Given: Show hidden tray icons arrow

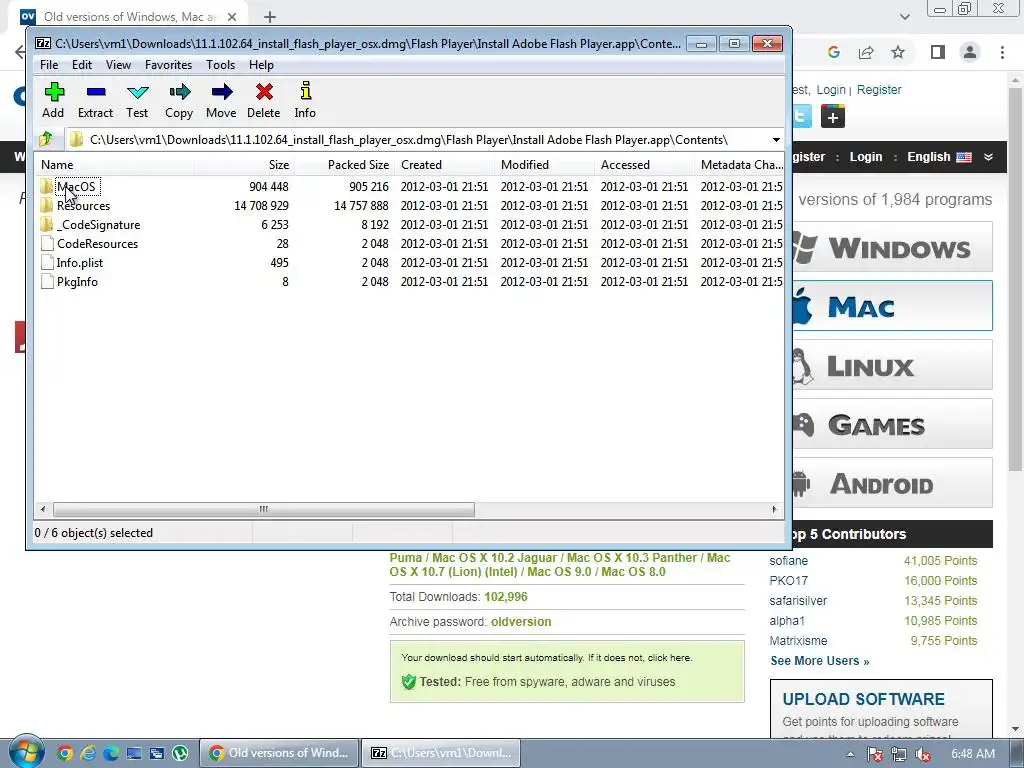Looking at the screenshot, I should click(x=850, y=754).
